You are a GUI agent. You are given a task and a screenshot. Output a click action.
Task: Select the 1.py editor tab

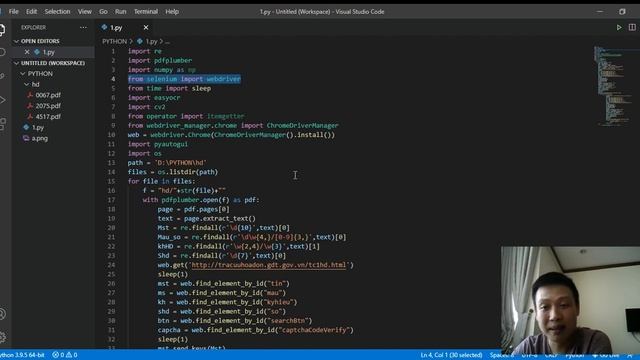click(x=117, y=27)
